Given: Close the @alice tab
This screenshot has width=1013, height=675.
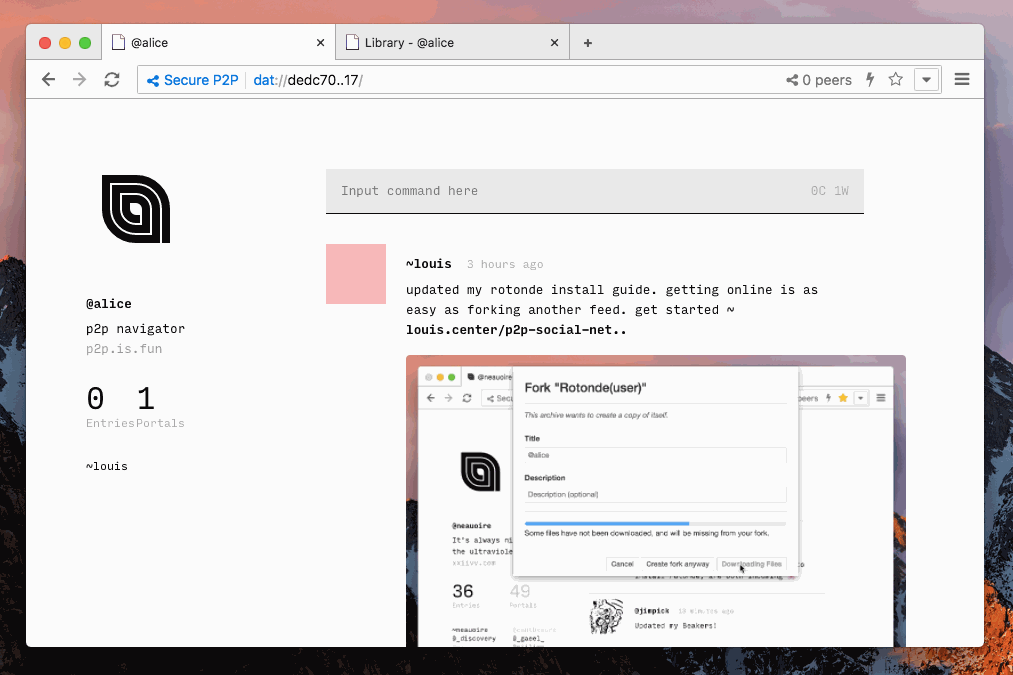Looking at the screenshot, I should pyautogui.click(x=320, y=43).
